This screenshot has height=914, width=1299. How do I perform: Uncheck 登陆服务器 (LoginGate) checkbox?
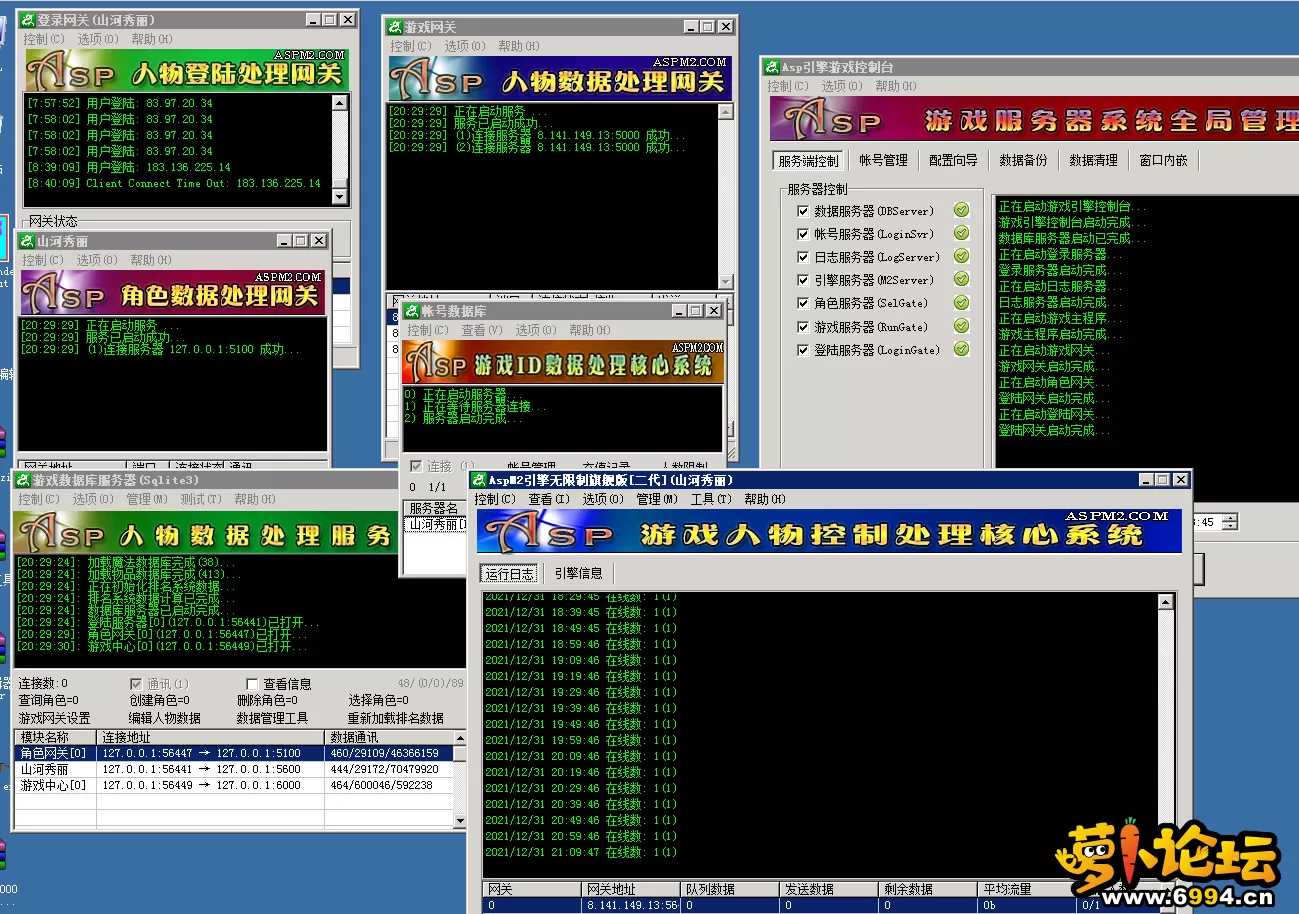[x=803, y=350]
